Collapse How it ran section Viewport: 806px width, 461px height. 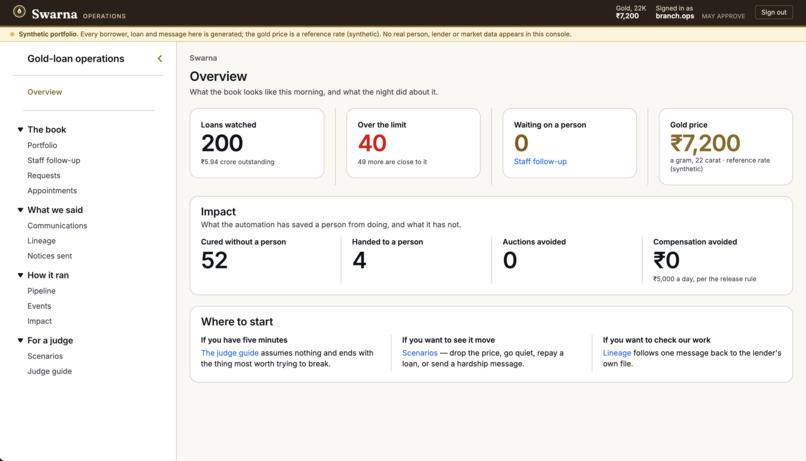point(21,275)
